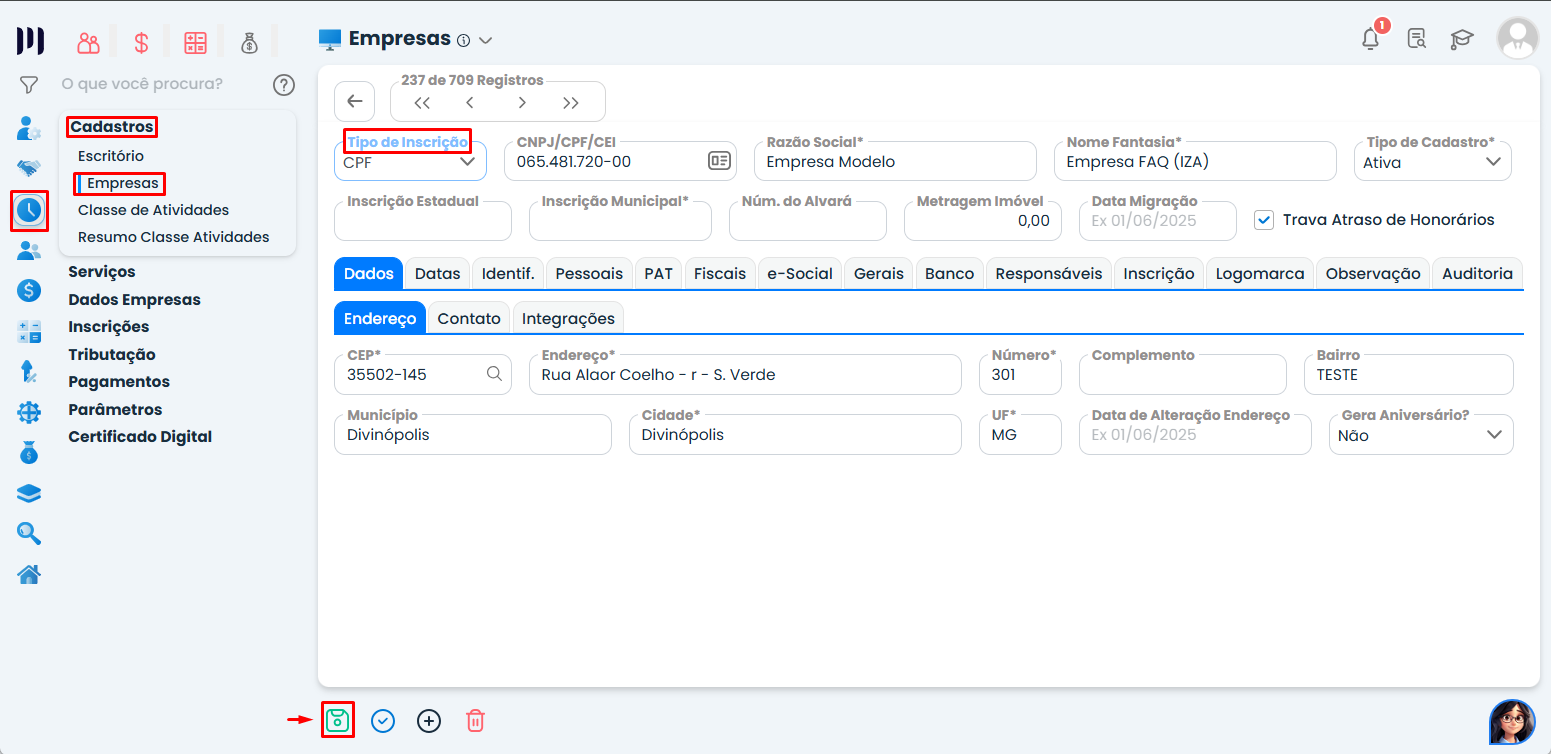Click the blue checkmark confirm icon
Screen dimensions: 1551x754
pyautogui.click(x=383, y=720)
